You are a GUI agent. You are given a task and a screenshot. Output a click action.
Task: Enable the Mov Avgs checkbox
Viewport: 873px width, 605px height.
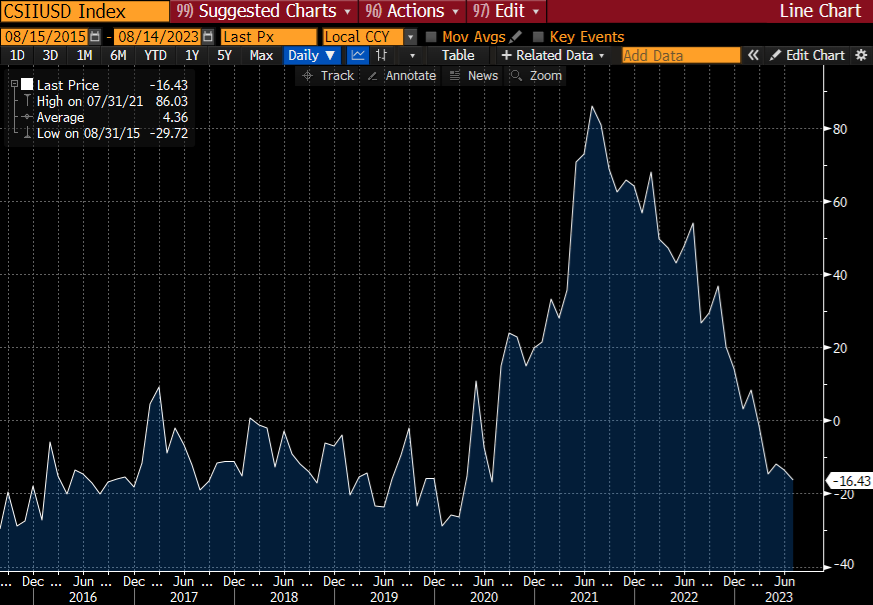tap(432, 37)
